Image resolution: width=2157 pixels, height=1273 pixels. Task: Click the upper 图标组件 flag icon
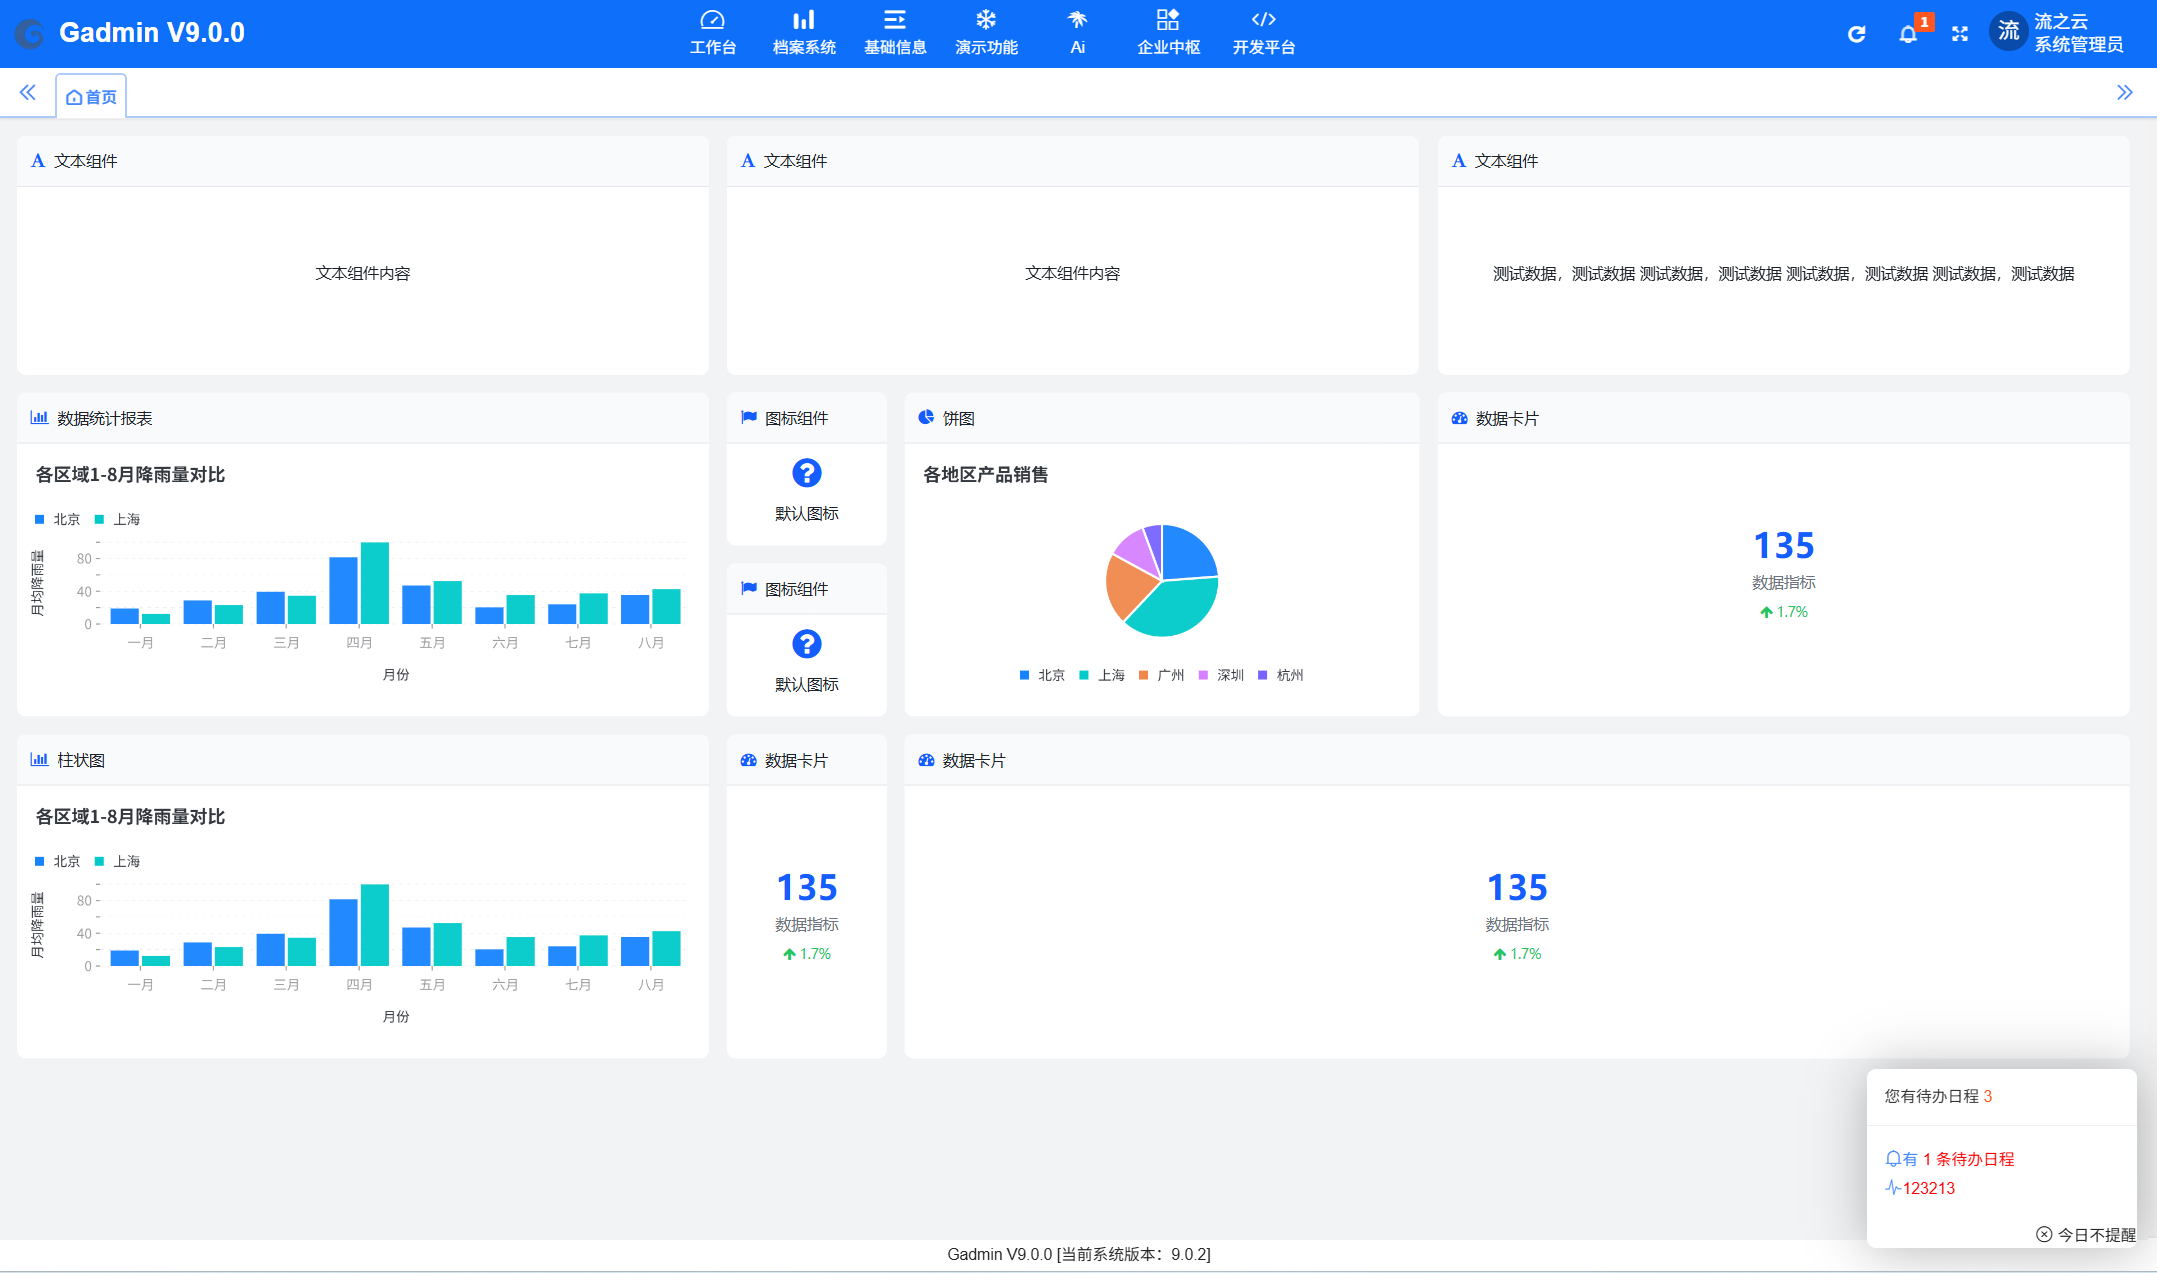749,418
